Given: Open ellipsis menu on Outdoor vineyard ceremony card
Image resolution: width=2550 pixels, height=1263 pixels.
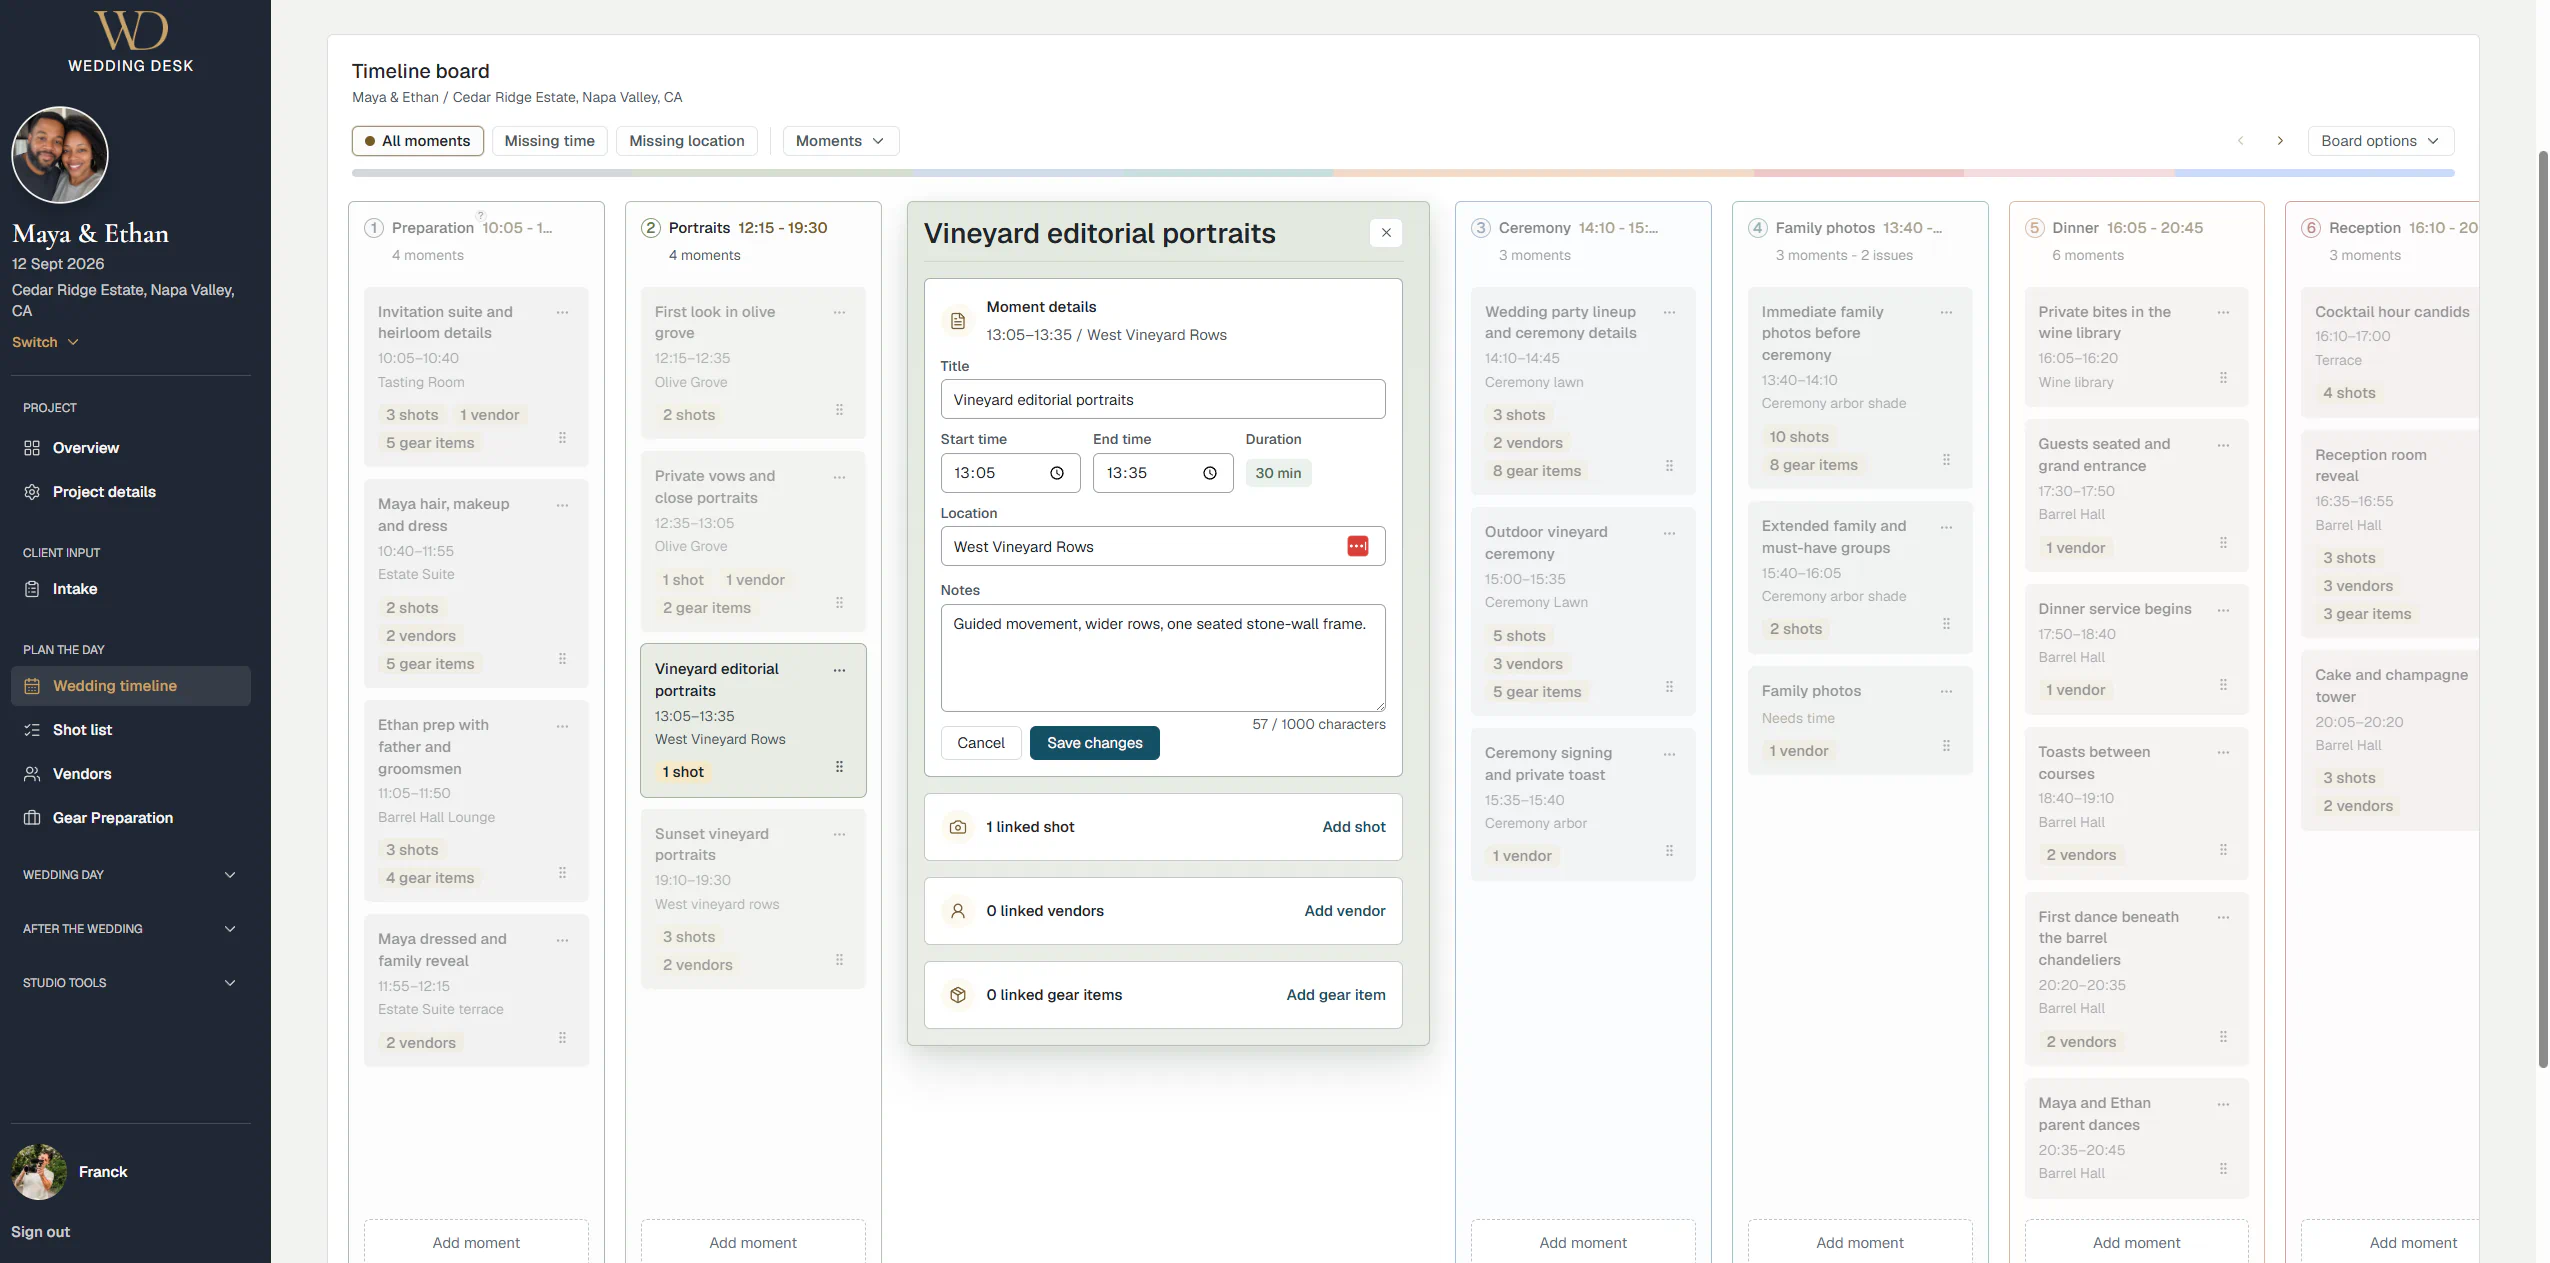Looking at the screenshot, I should (1669, 533).
